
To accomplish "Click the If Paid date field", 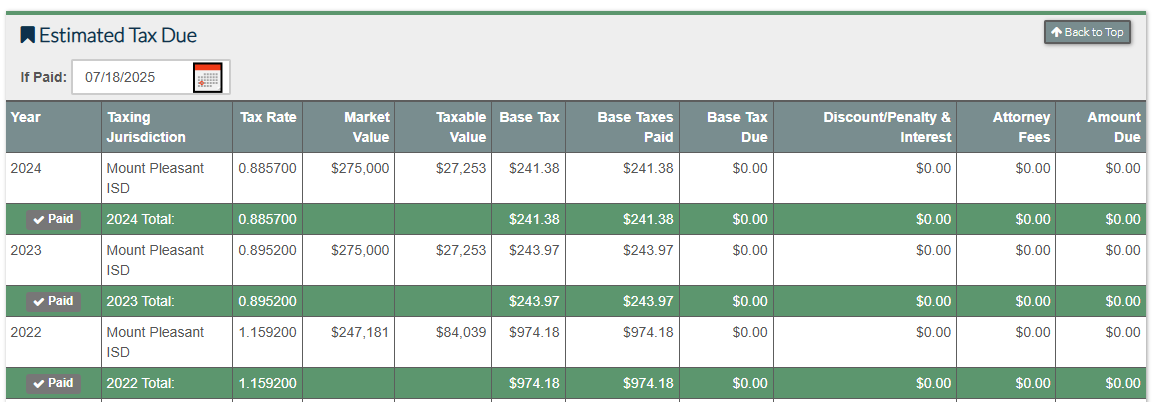I will point(132,77).
